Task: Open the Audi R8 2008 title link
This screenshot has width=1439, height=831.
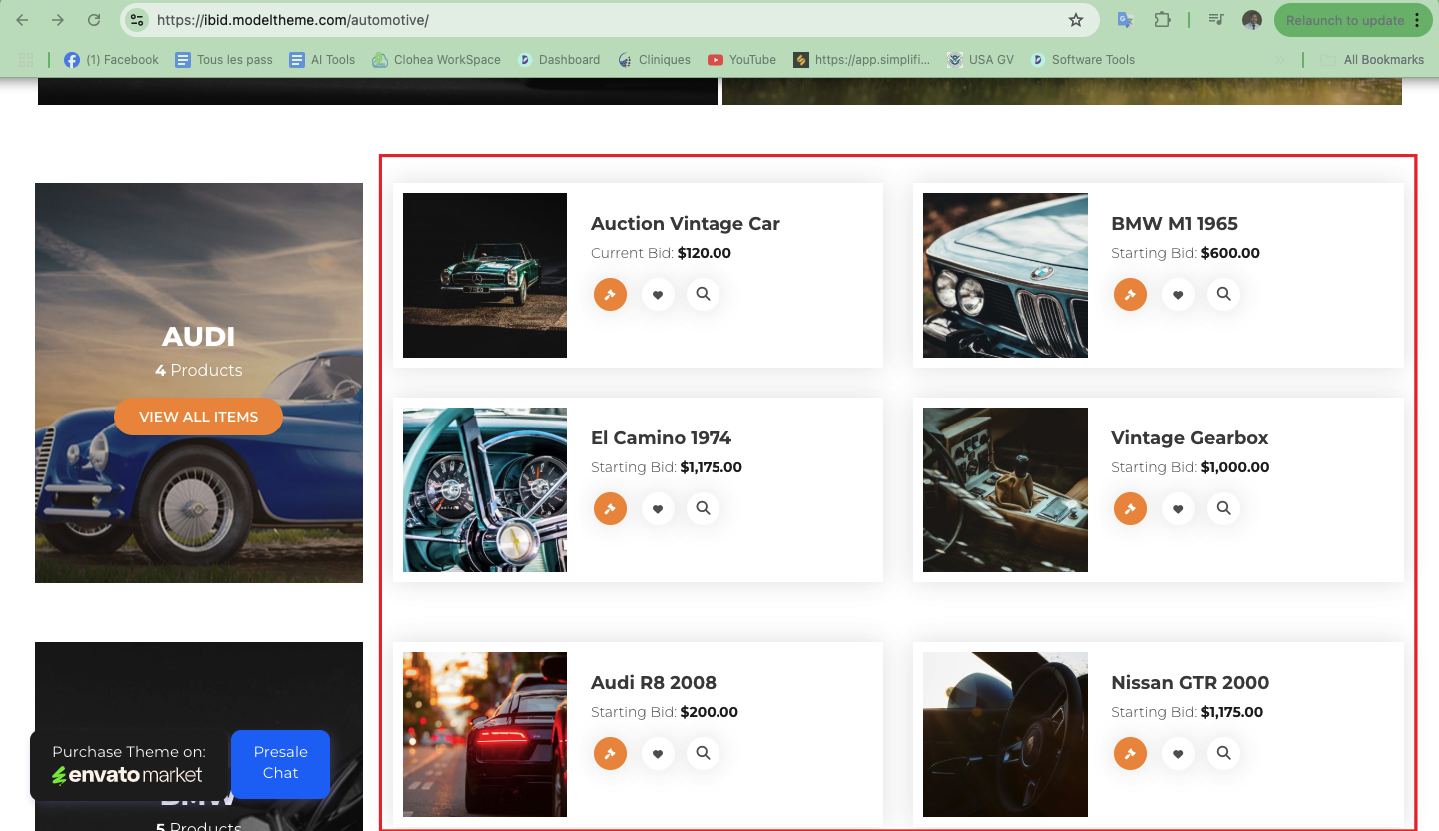Action: 654,683
